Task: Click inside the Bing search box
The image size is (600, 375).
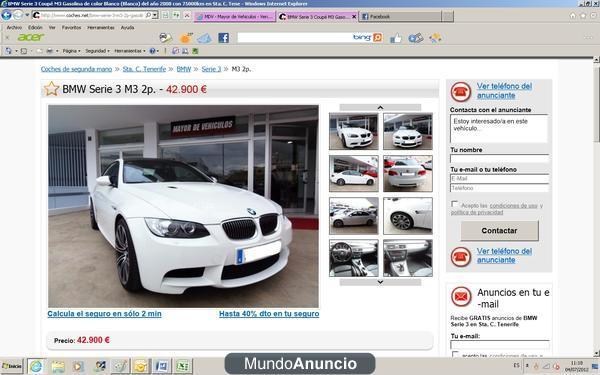Action: point(295,38)
